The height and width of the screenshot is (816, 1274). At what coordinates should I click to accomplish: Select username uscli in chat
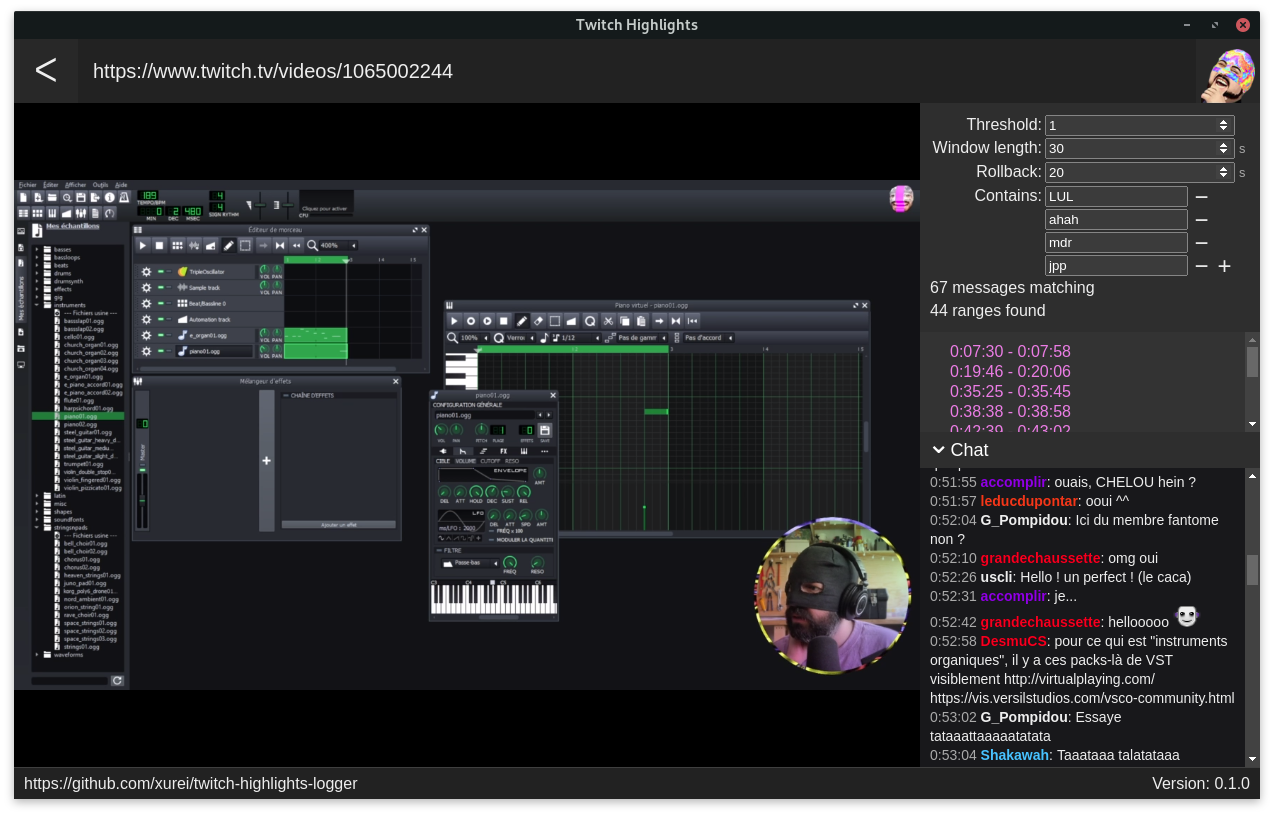pos(997,577)
